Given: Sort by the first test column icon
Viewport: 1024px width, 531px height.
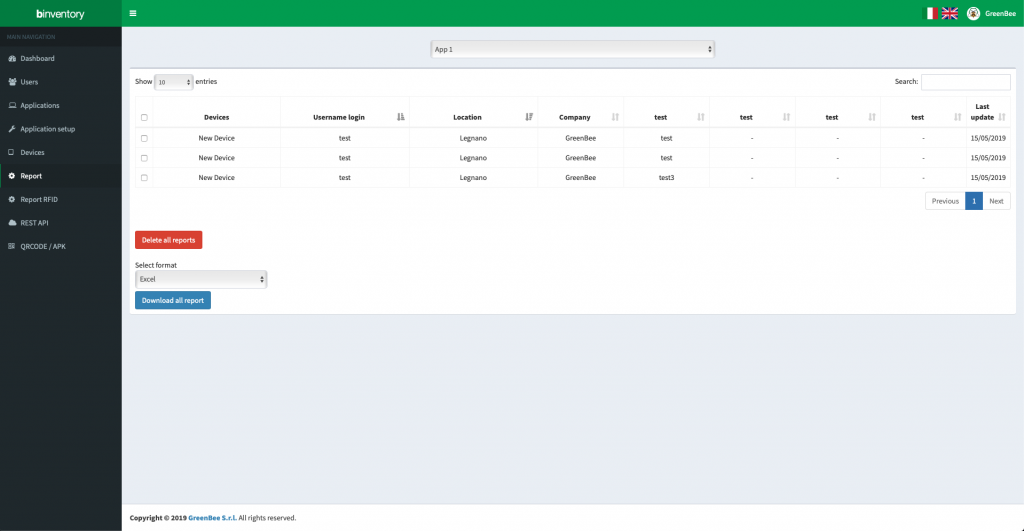Looking at the screenshot, I should point(701,117).
